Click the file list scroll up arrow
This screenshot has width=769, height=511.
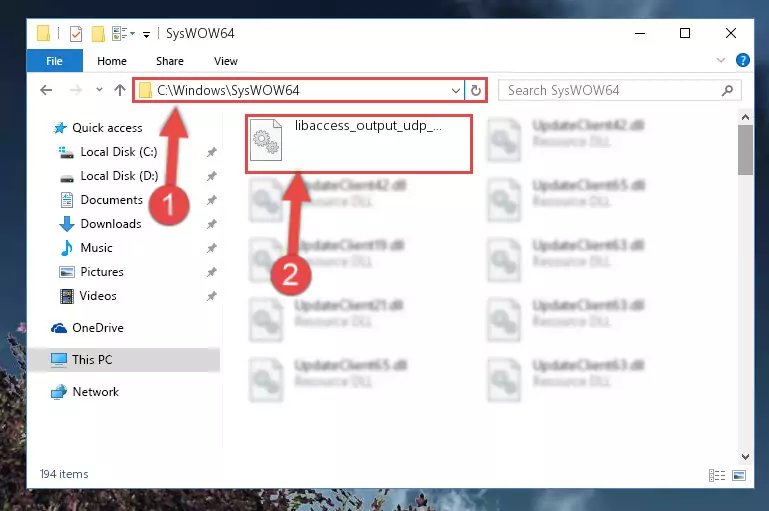pyautogui.click(x=745, y=117)
